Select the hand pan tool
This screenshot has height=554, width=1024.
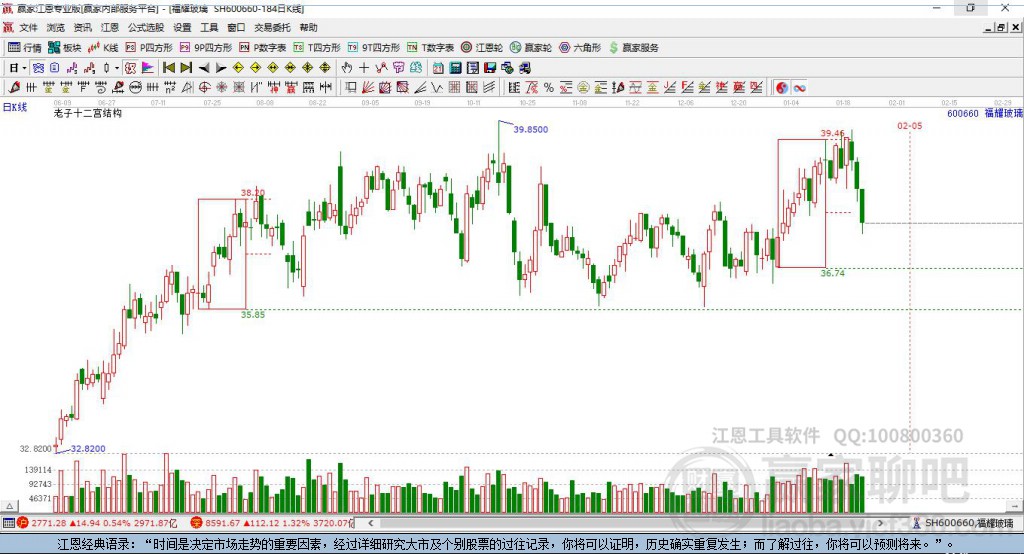point(347,68)
